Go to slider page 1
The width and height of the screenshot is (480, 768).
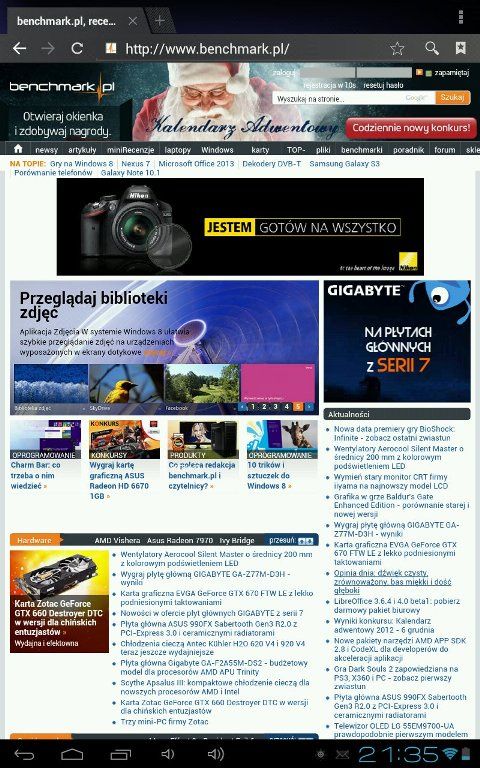pyautogui.click(x=253, y=407)
